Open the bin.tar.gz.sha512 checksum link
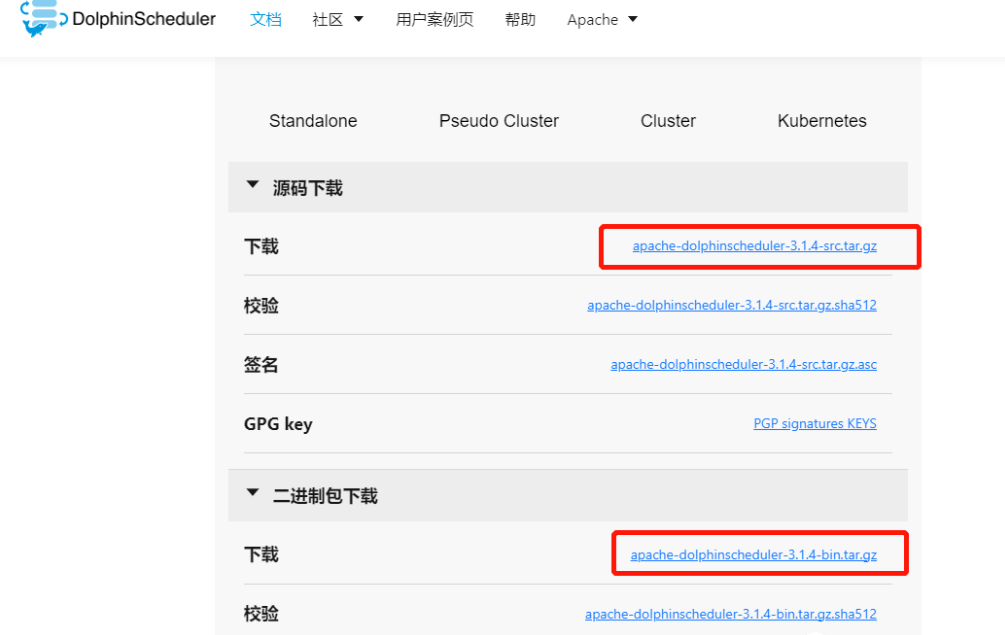1005x635 pixels. (731, 614)
